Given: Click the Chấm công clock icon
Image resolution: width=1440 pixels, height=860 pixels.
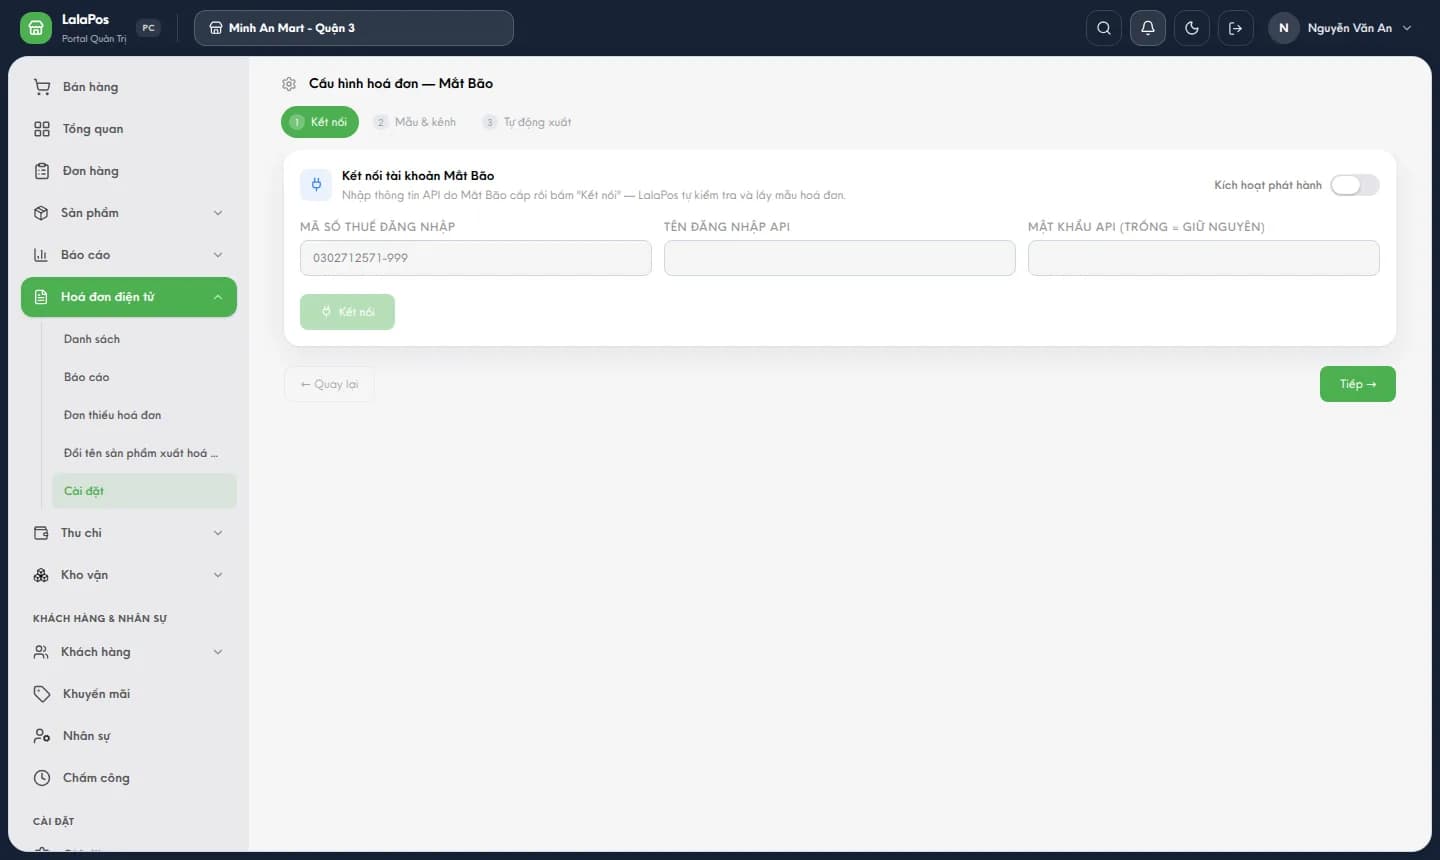Looking at the screenshot, I should click(x=42, y=778).
